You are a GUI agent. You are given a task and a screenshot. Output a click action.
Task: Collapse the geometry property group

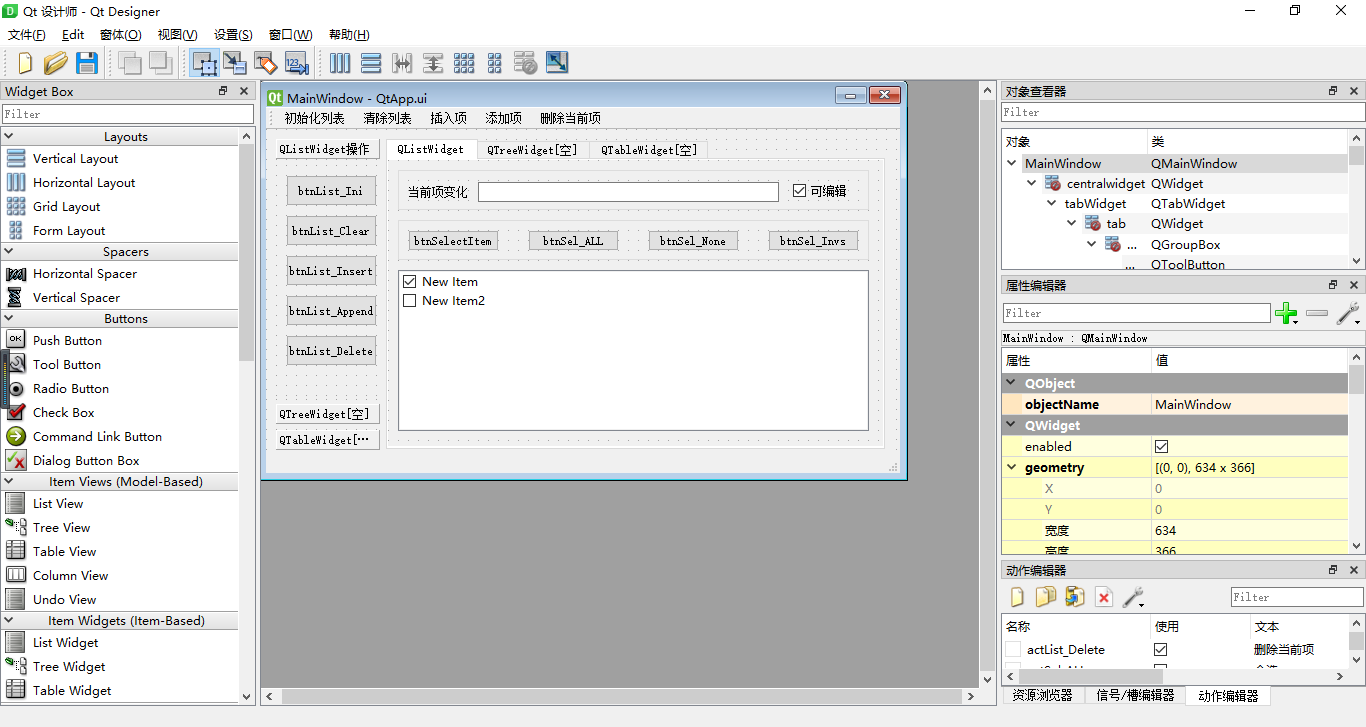(1012, 467)
